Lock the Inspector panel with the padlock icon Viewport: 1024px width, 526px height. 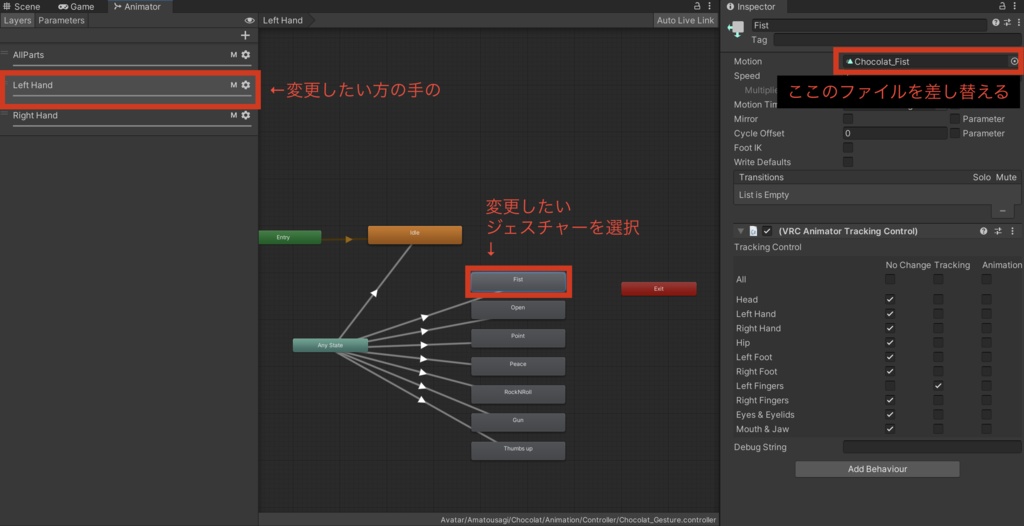1004,6
